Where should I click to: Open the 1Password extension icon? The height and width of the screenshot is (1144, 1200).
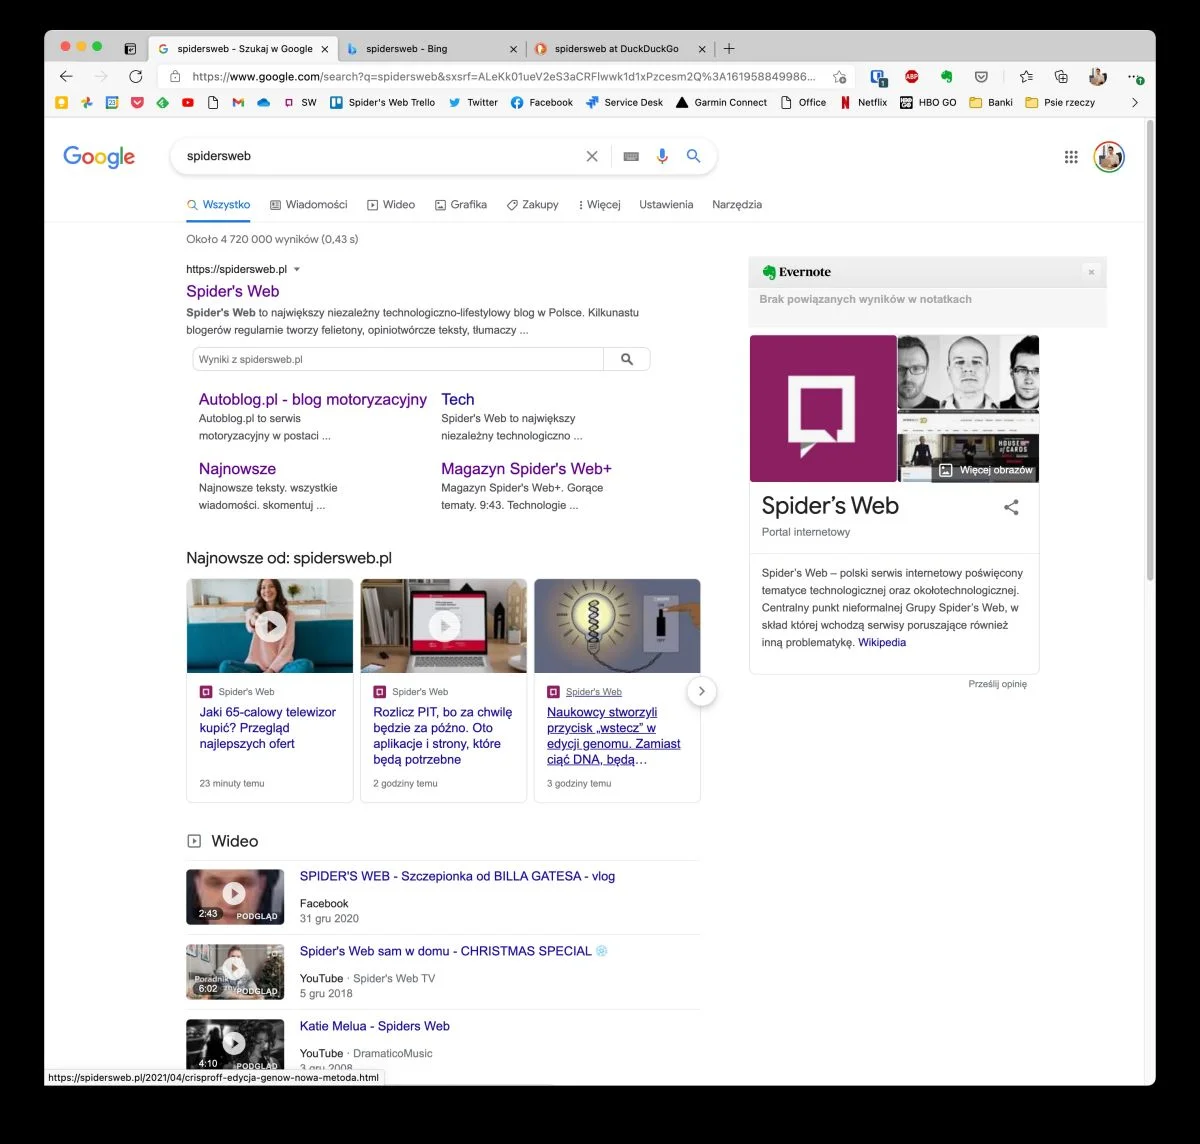[x=878, y=76]
